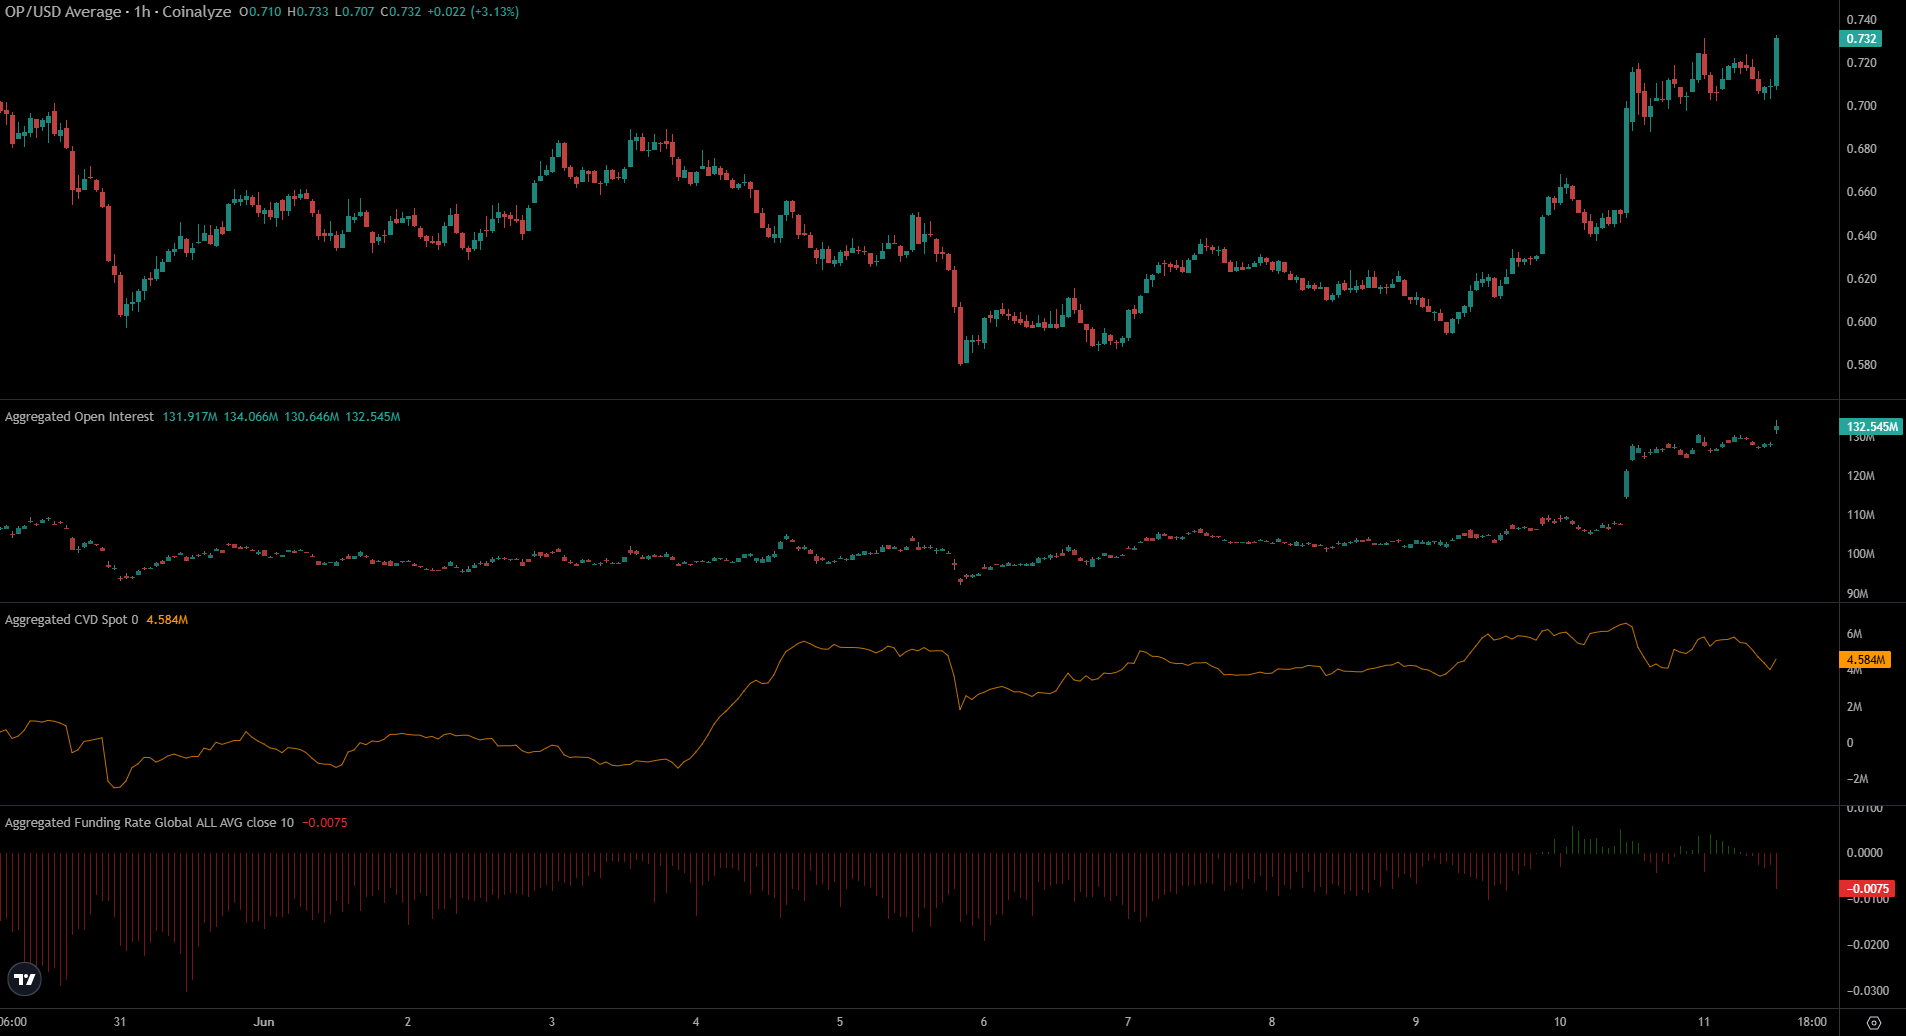The width and height of the screenshot is (1906, 1036).
Task: Click the 31 date on time axis
Action: pos(120,1022)
